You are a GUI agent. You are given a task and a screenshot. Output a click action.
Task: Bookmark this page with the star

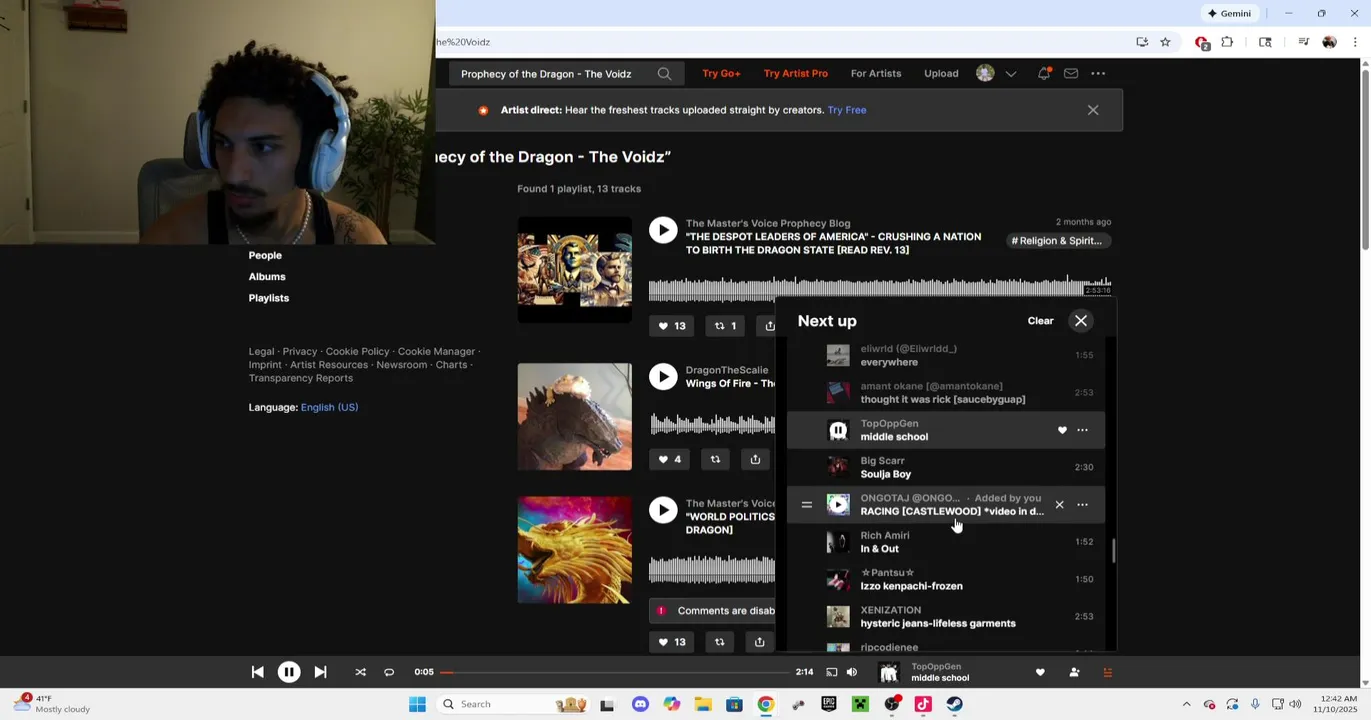1165,42
